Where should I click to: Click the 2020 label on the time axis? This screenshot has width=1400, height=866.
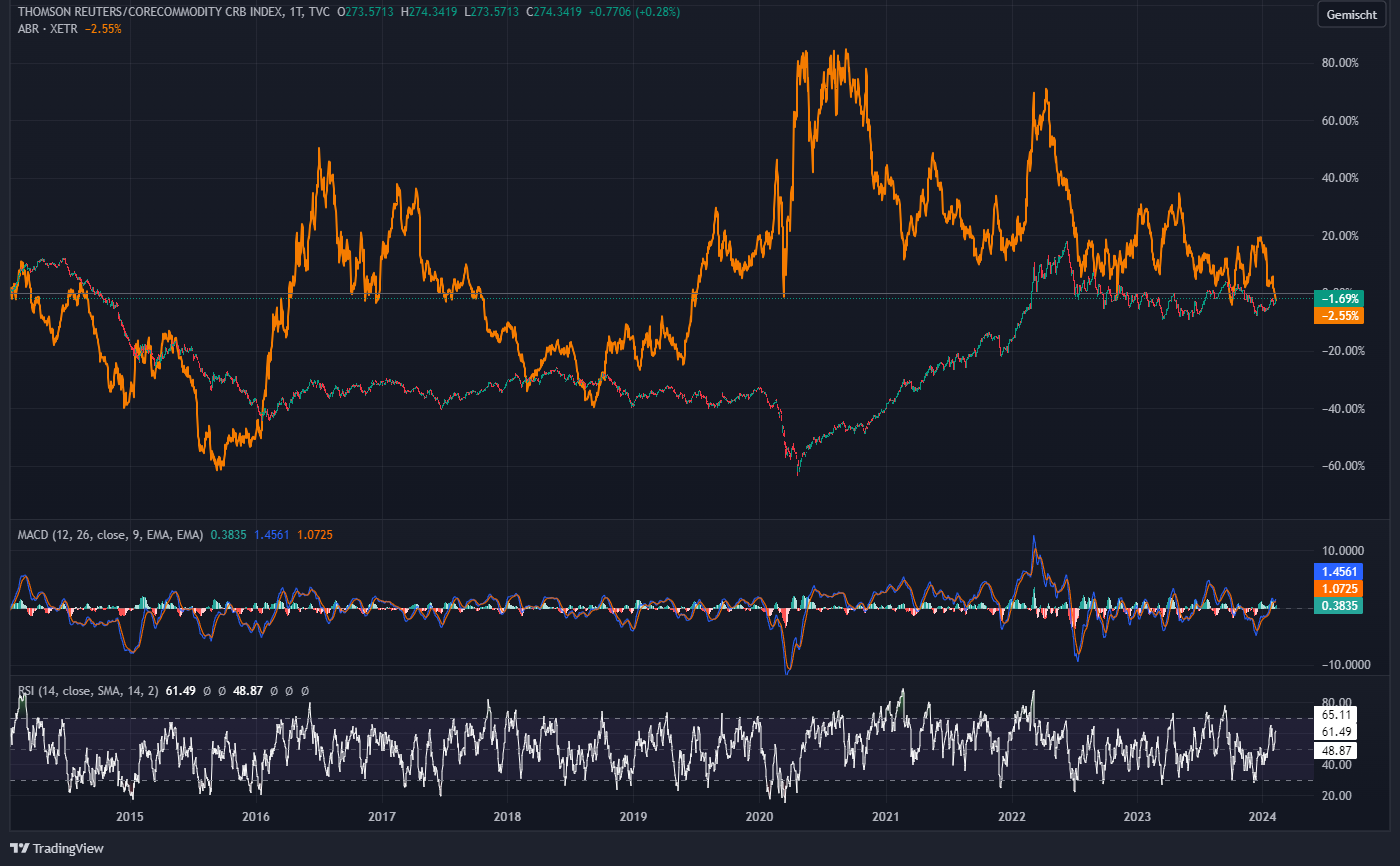[760, 817]
